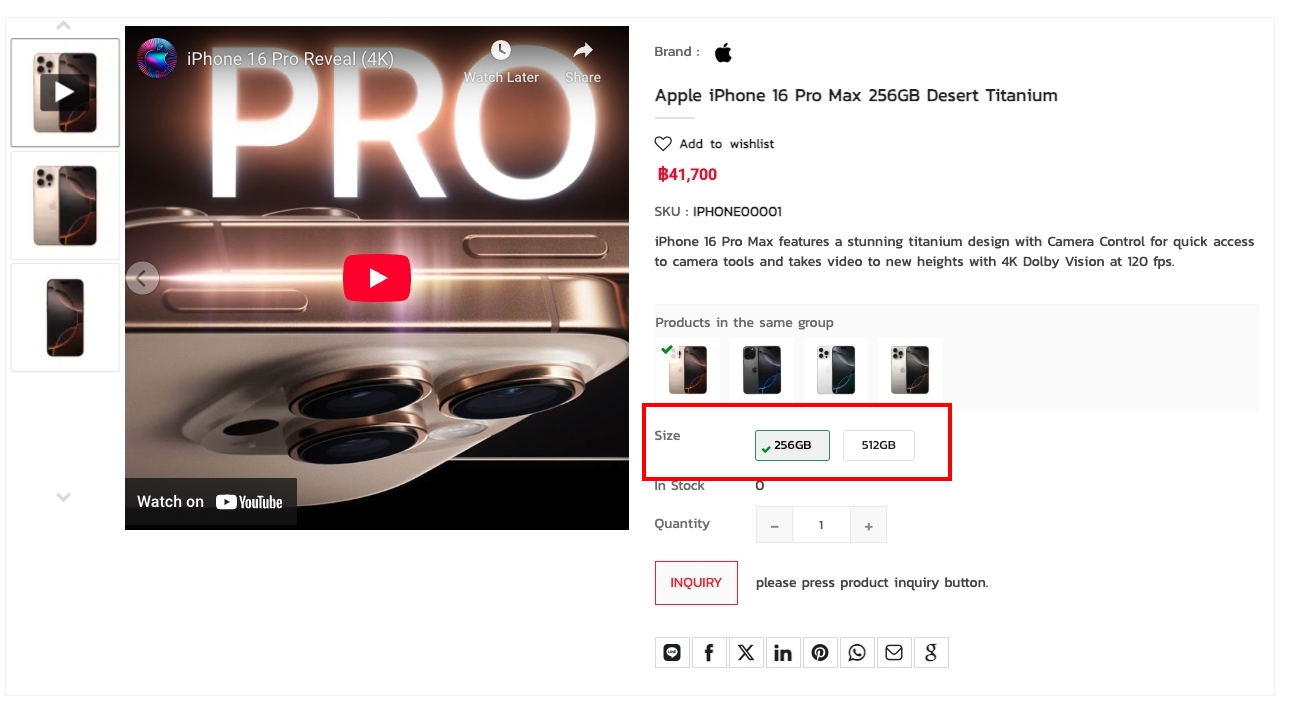Increase quantity with plus button
The height and width of the screenshot is (715, 1289).
868,525
